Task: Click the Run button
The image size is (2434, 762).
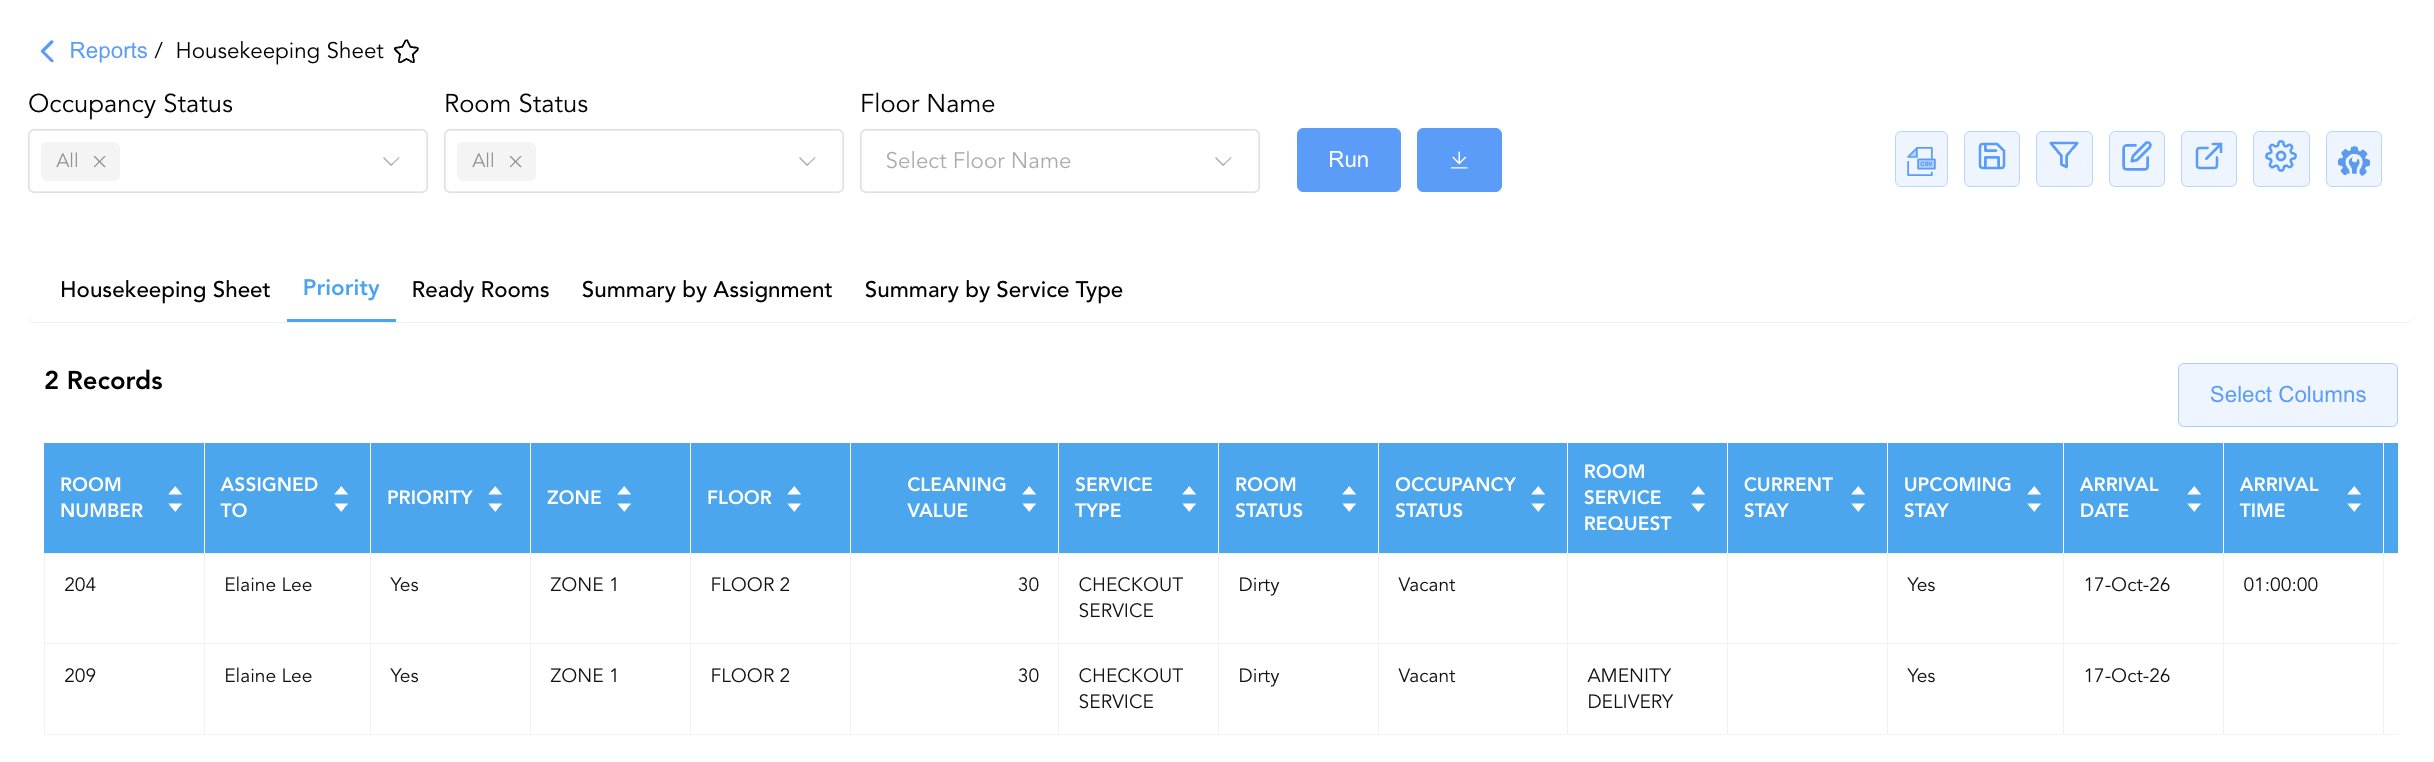Action: tap(1349, 160)
